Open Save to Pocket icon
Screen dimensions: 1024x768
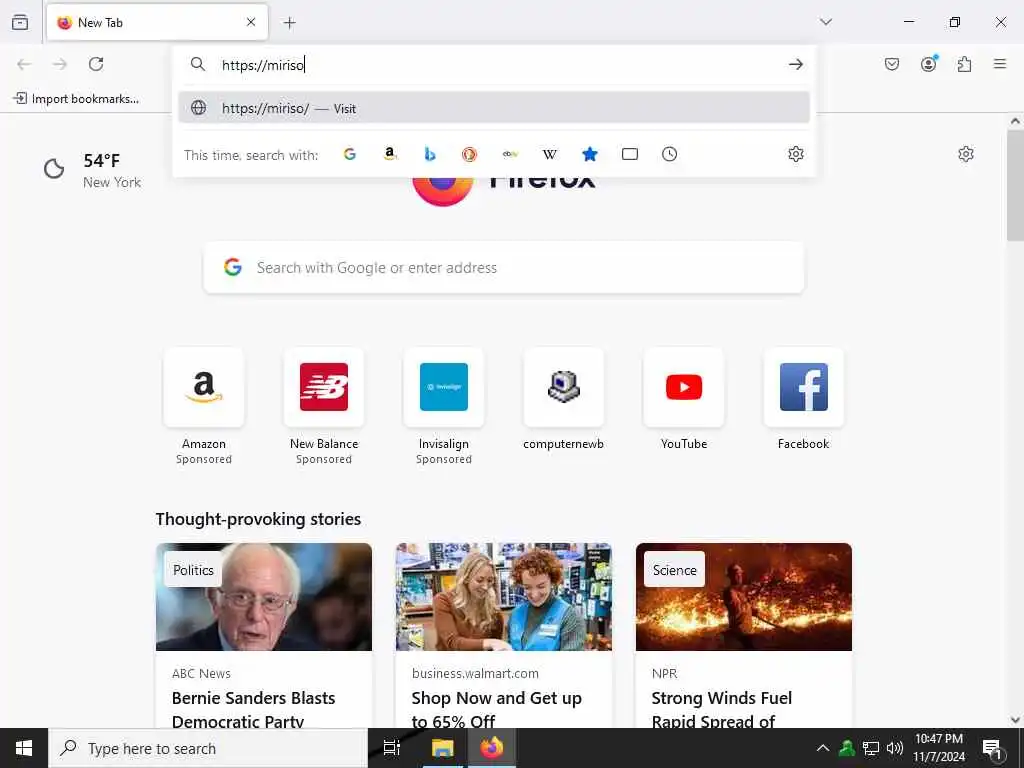coord(892,64)
